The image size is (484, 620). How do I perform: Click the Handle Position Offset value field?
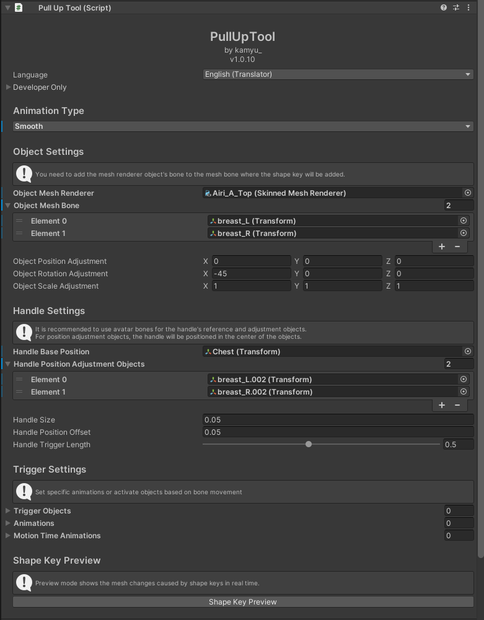(338, 432)
